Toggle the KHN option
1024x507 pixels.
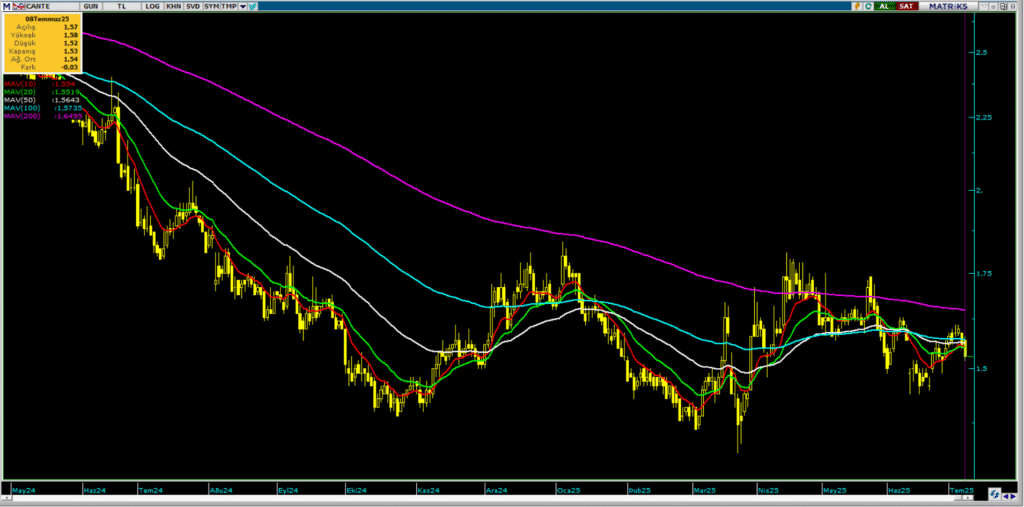click(172, 6)
